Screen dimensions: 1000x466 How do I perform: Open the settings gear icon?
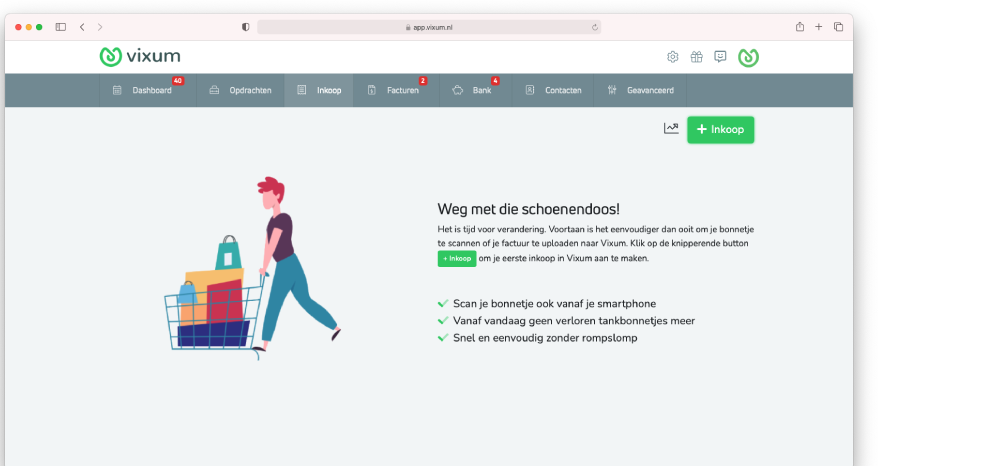673,57
